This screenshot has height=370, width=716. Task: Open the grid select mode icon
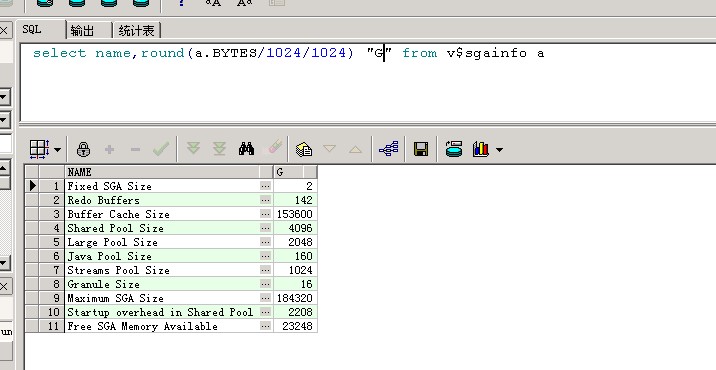(39, 149)
